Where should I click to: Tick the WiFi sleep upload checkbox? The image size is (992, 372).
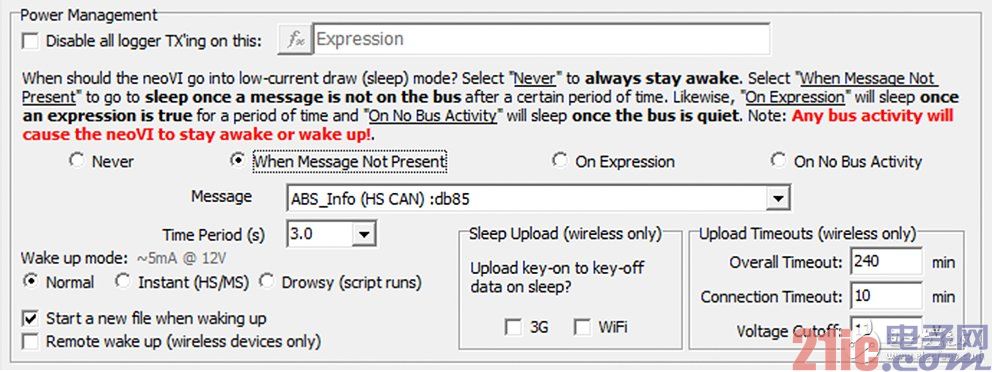coord(582,327)
